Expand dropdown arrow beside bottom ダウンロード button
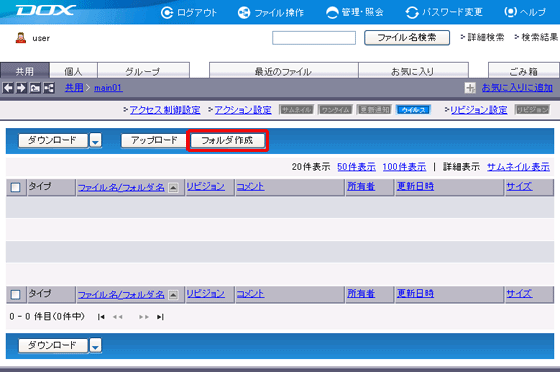This screenshot has width=560, height=372. click(95, 345)
